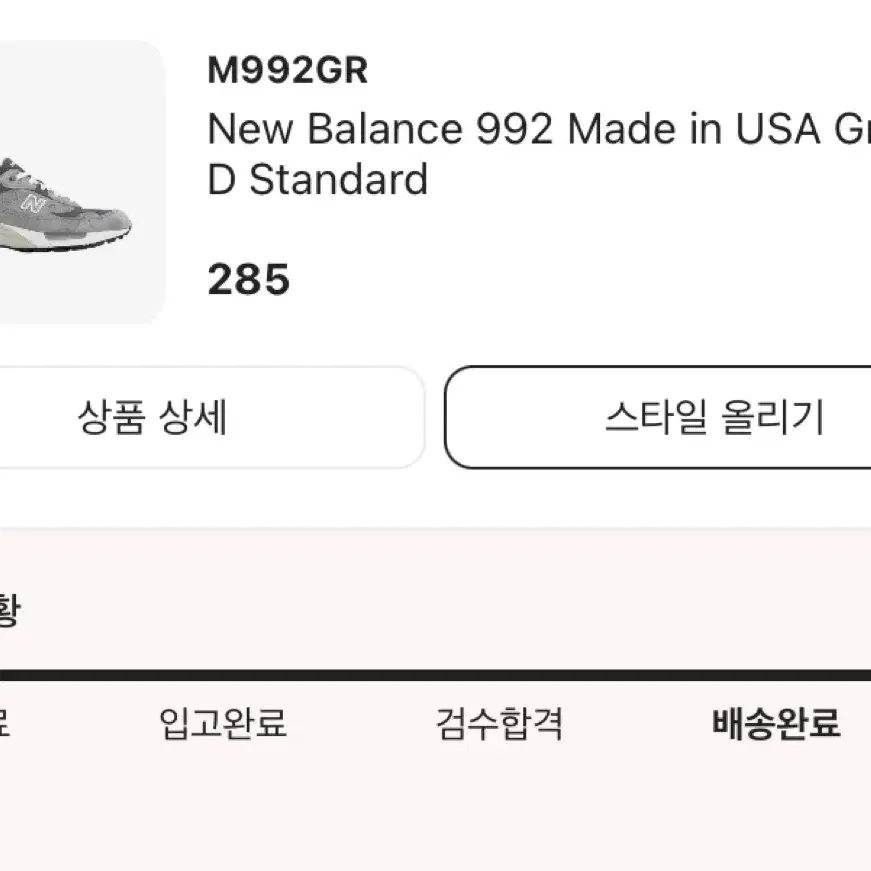This screenshot has height=871, width=871.
Task: Click the N logo on the sneaker
Action: pyautogui.click(x=33, y=203)
